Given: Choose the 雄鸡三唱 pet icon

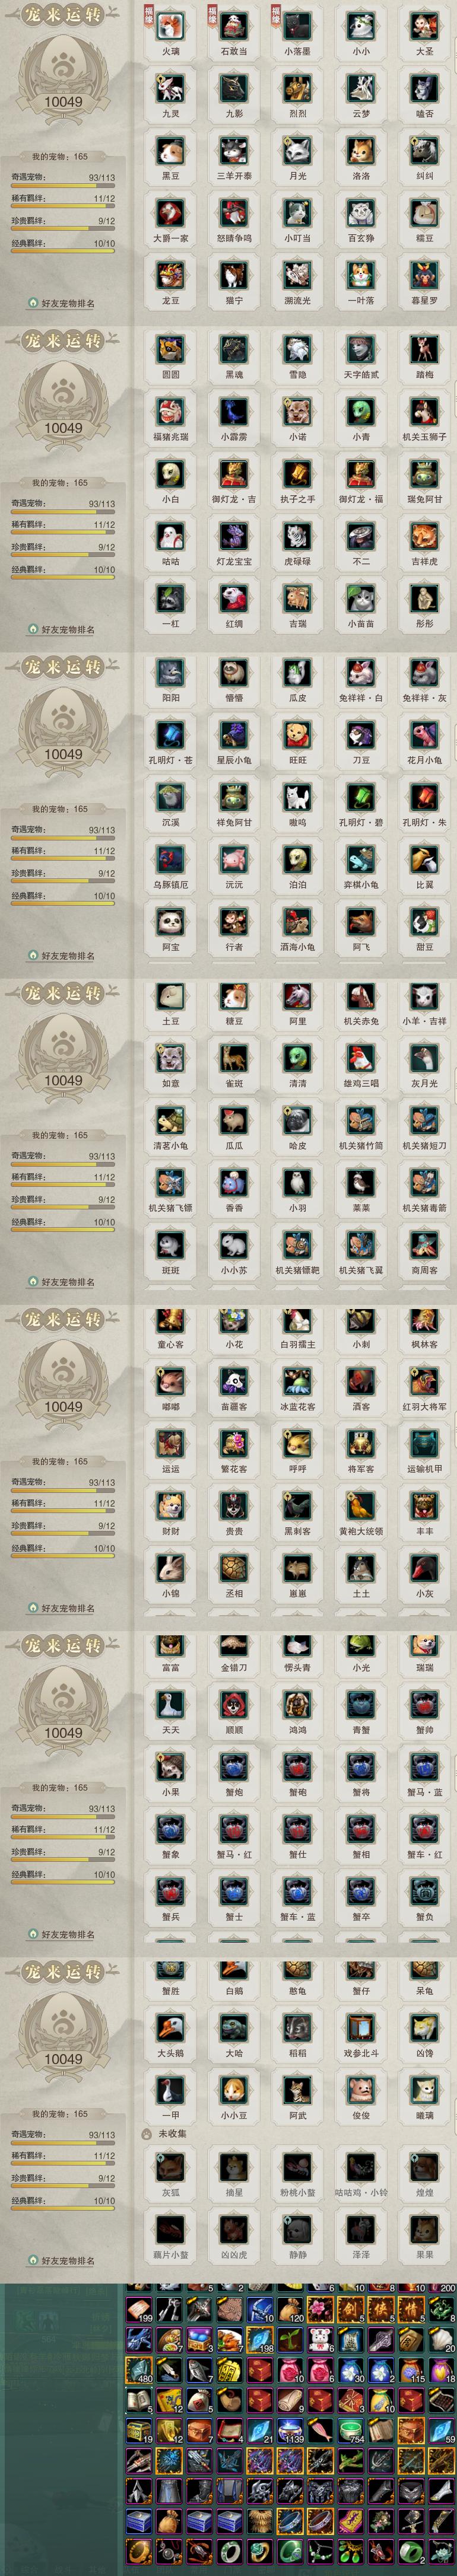Looking at the screenshot, I should click(x=361, y=1059).
